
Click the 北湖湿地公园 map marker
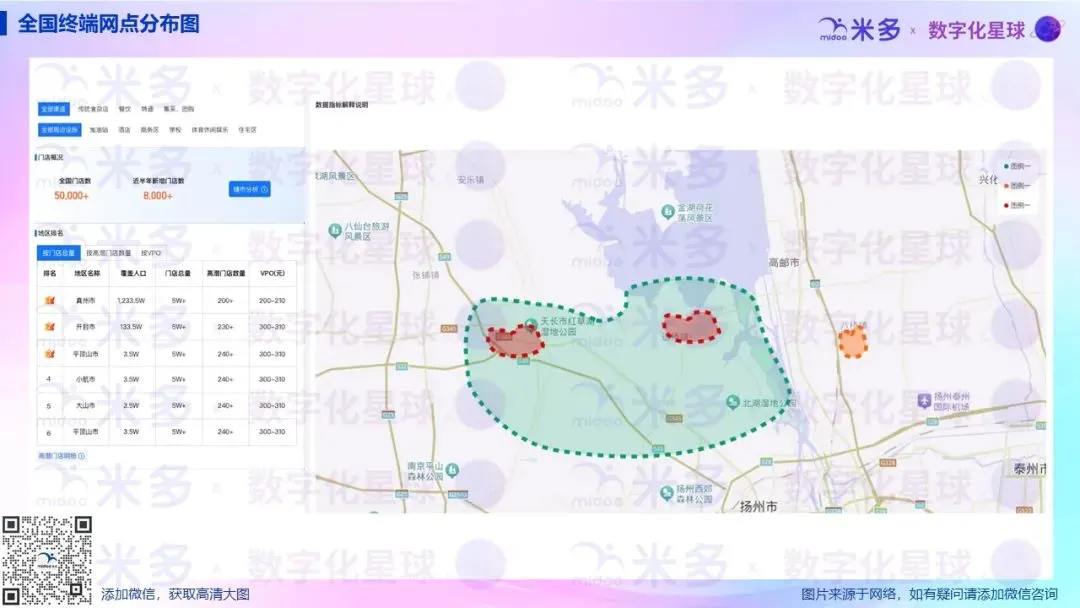pos(733,402)
